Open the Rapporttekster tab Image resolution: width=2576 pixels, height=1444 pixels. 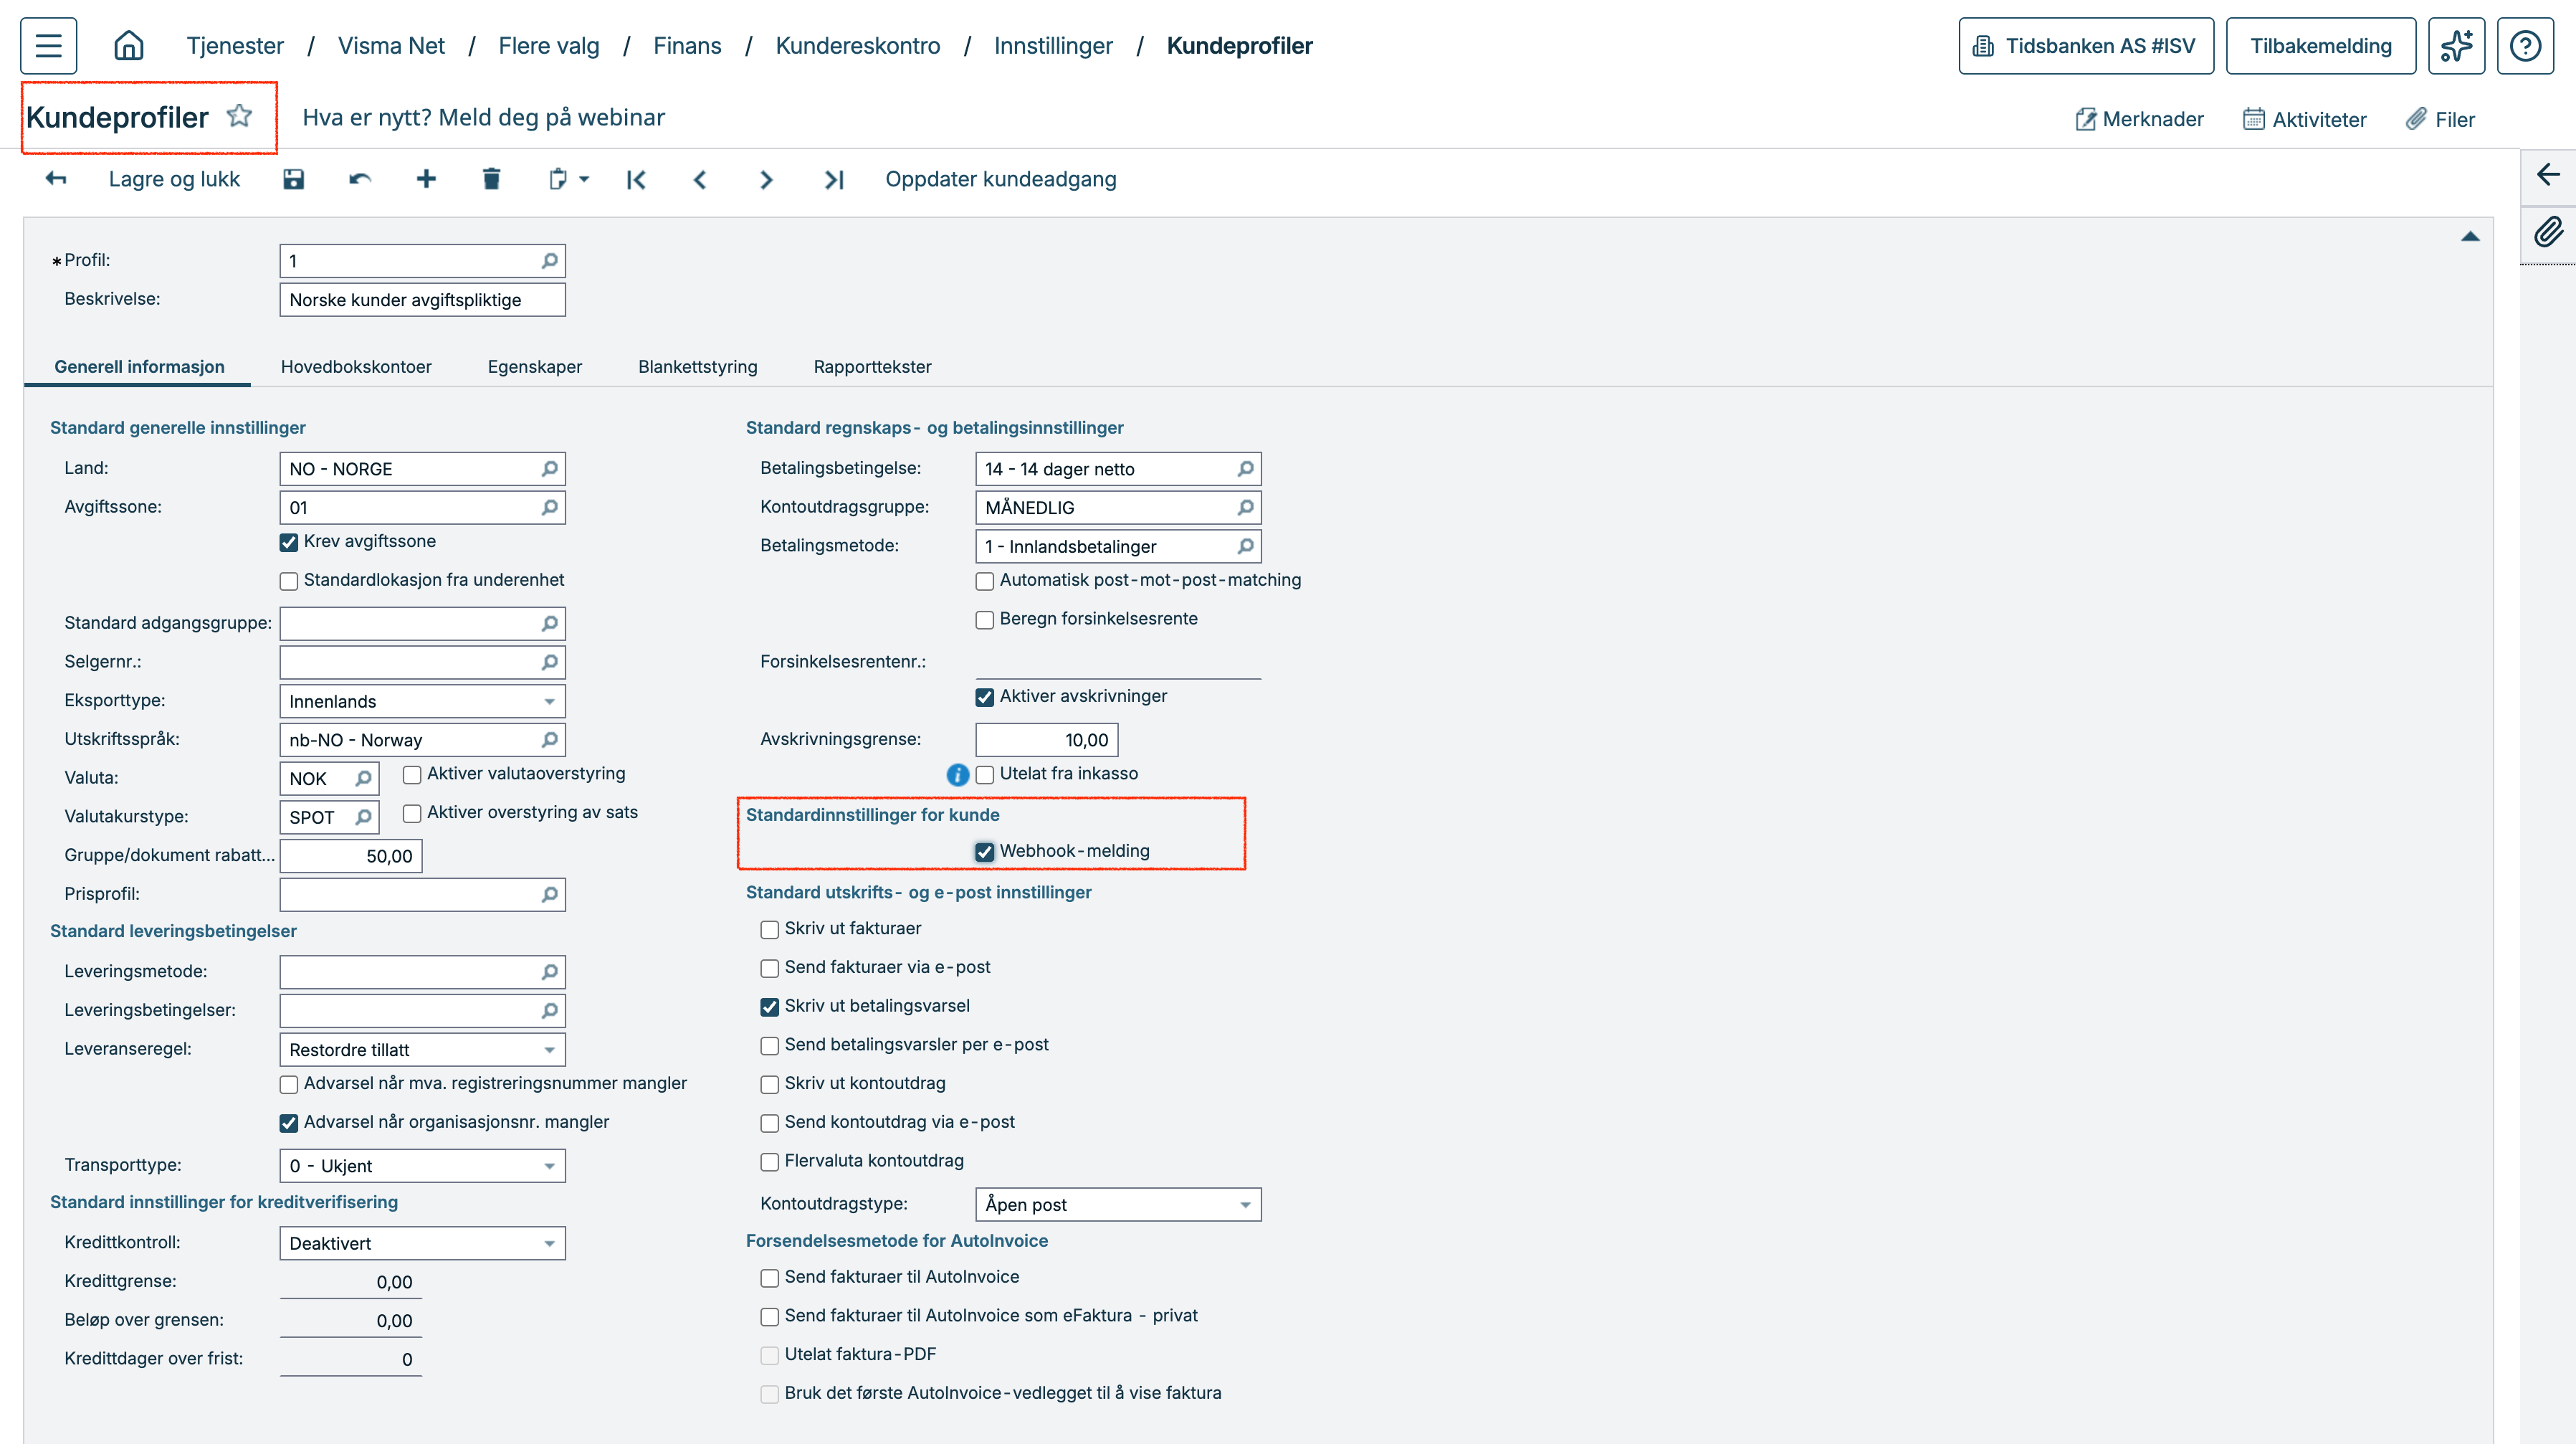pos(872,367)
